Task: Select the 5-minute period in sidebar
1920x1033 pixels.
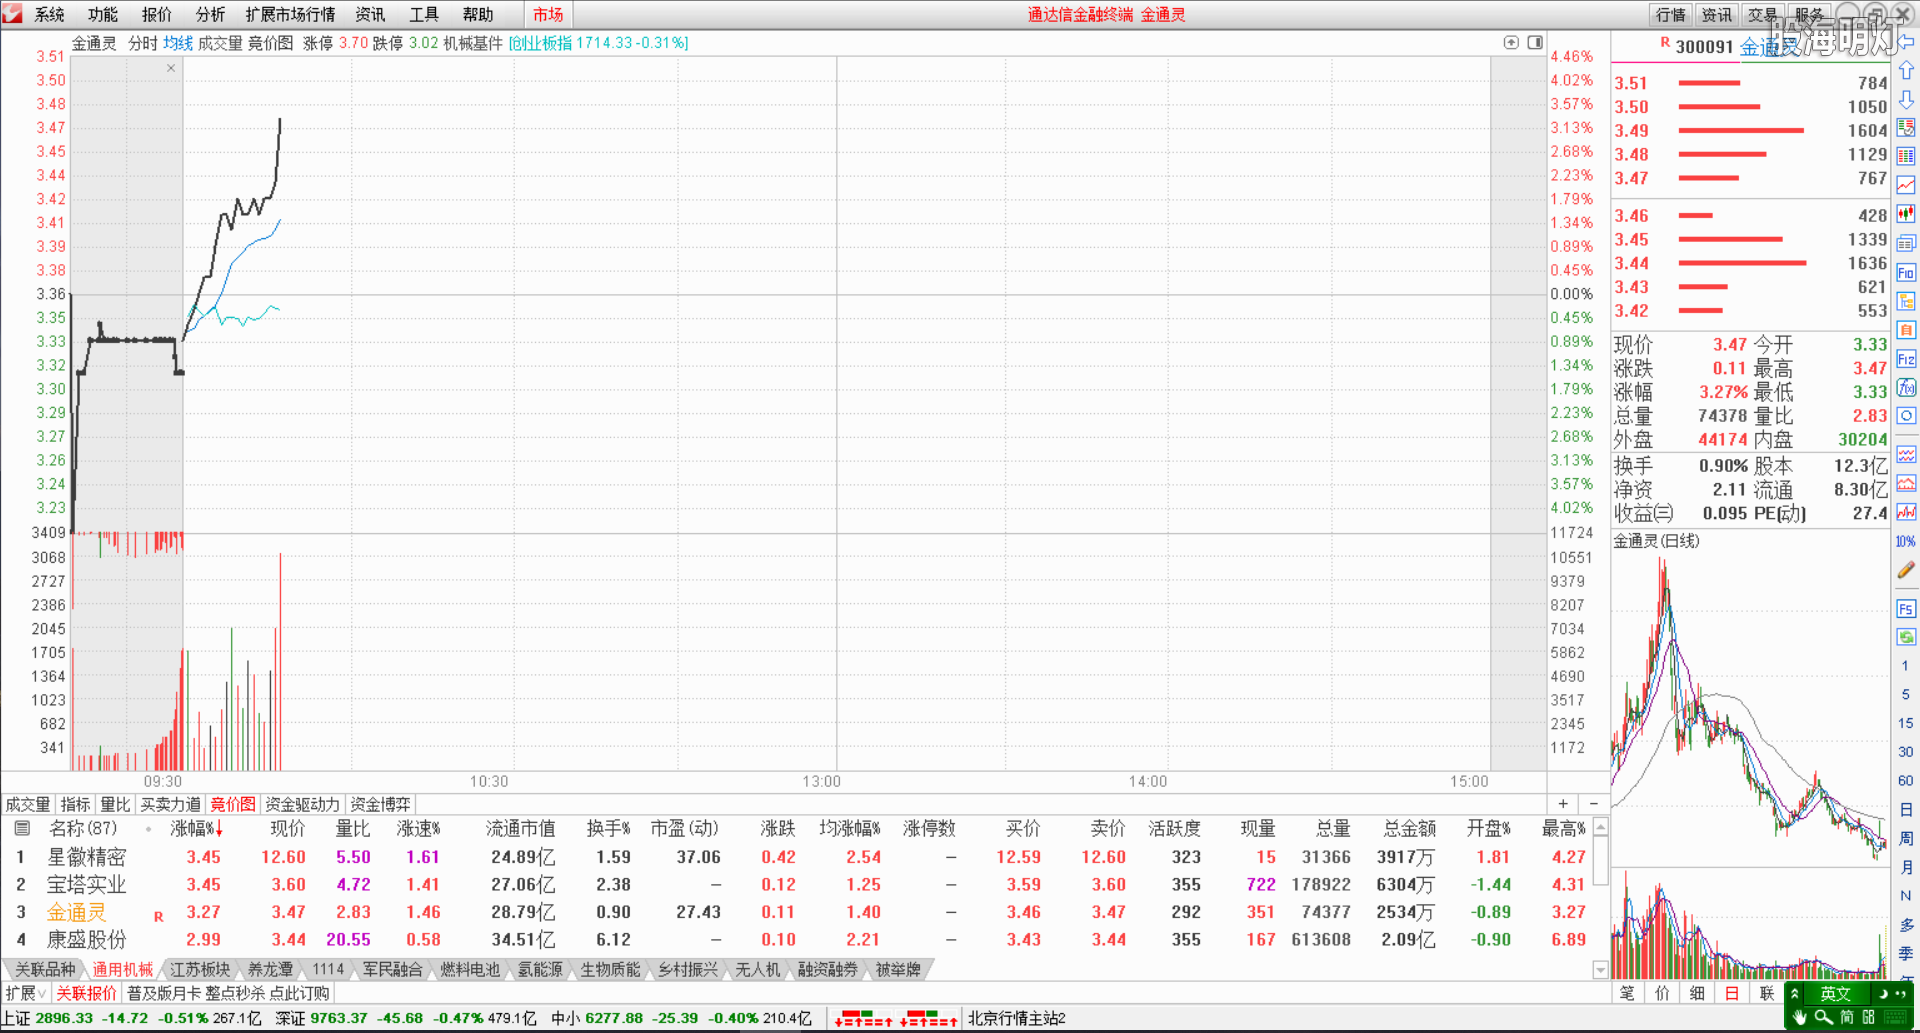Action: 1906,694
